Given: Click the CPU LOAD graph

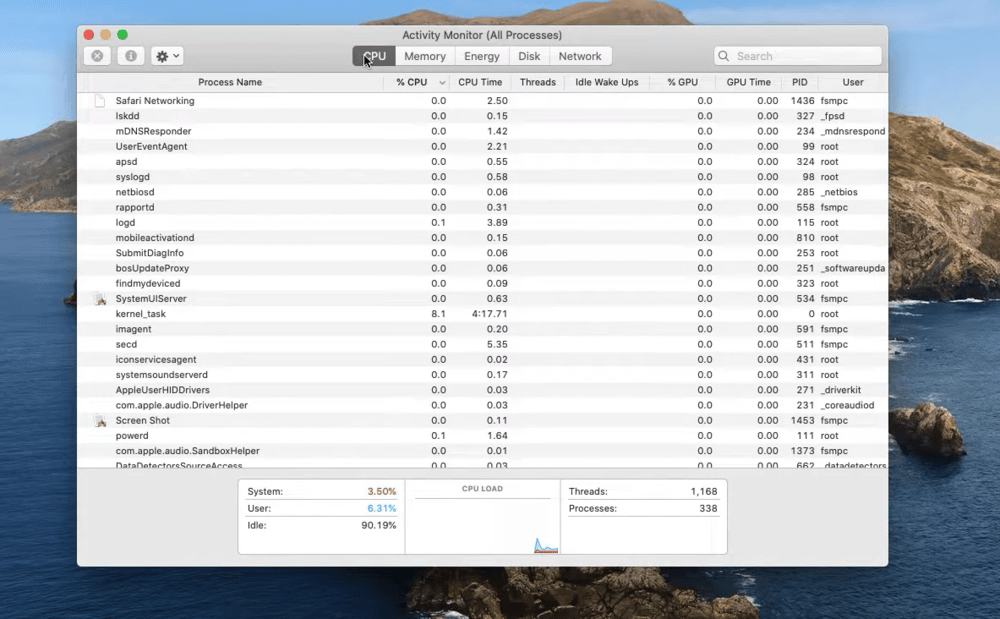Looking at the screenshot, I should point(483,518).
